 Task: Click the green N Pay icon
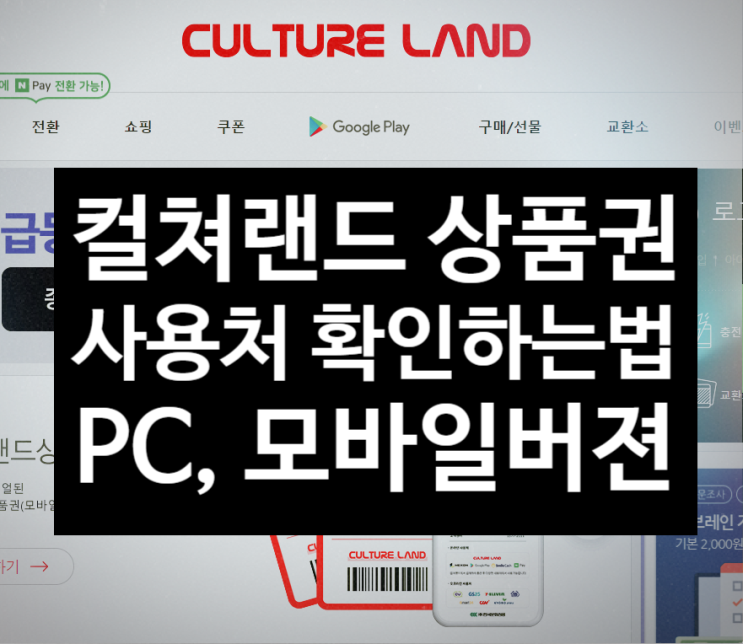point(22,85)
